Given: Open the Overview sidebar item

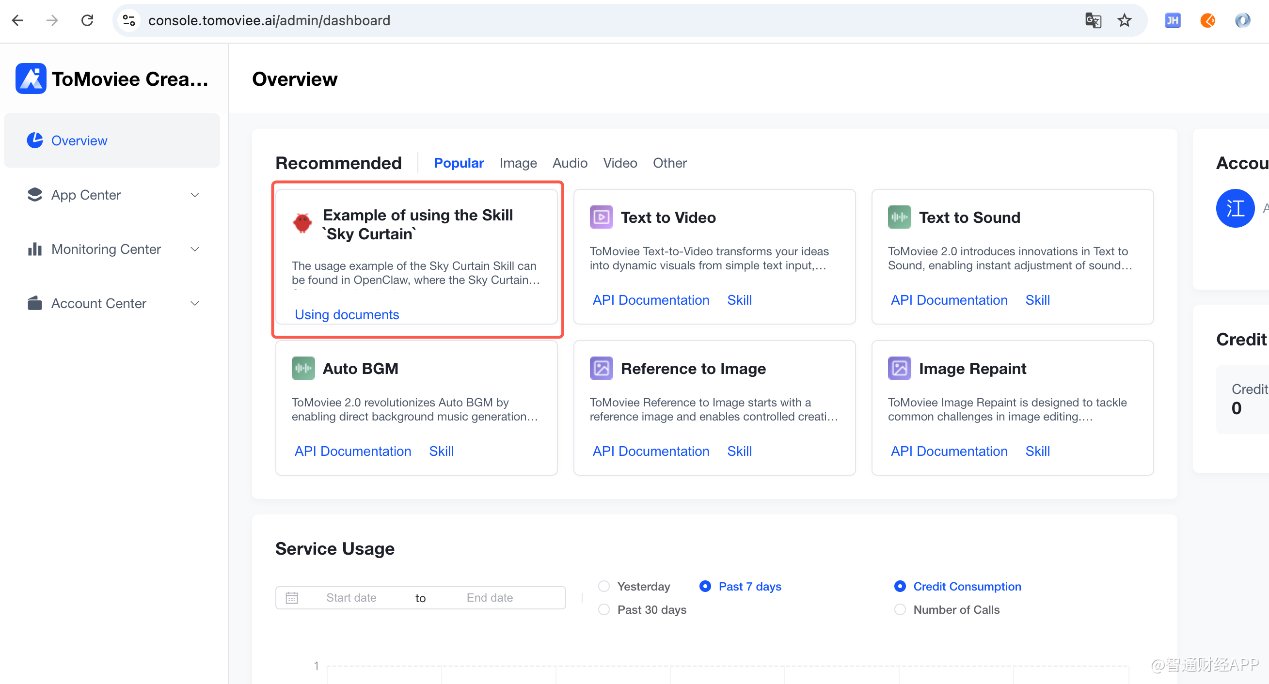Looking at the screenshot, I should coord(79,141).
